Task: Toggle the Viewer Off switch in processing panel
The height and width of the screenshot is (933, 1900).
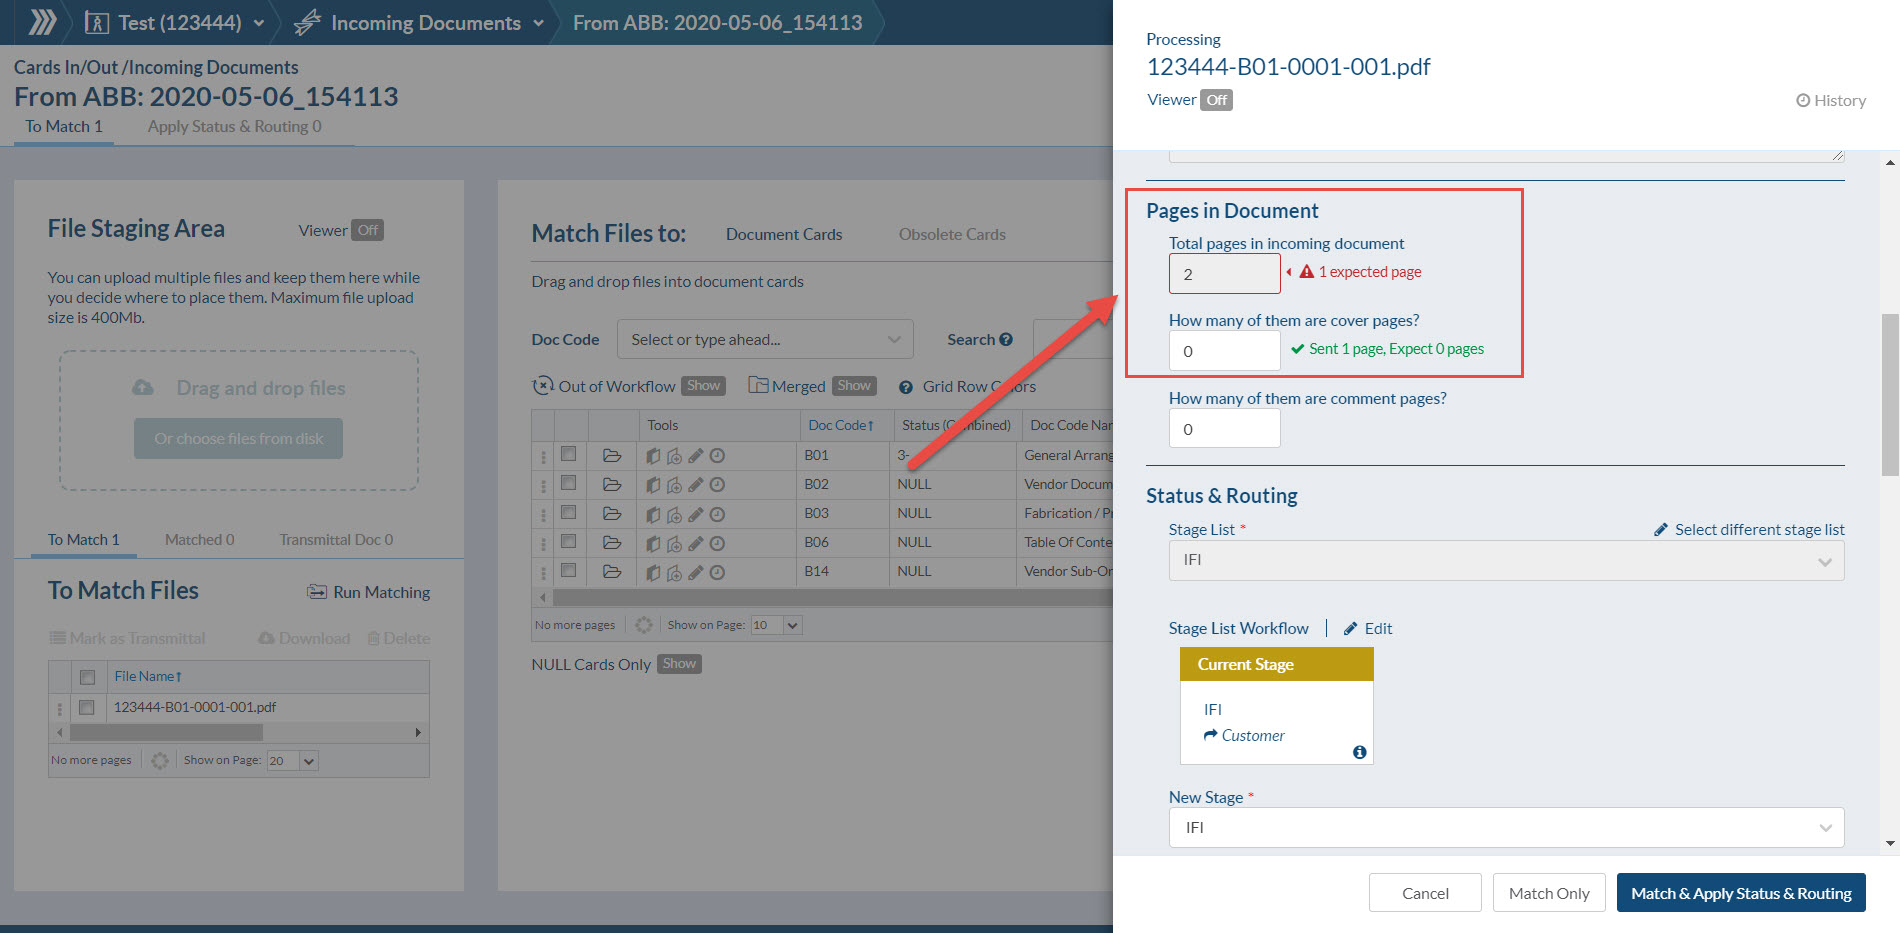Action: [x=1216, y=100]
